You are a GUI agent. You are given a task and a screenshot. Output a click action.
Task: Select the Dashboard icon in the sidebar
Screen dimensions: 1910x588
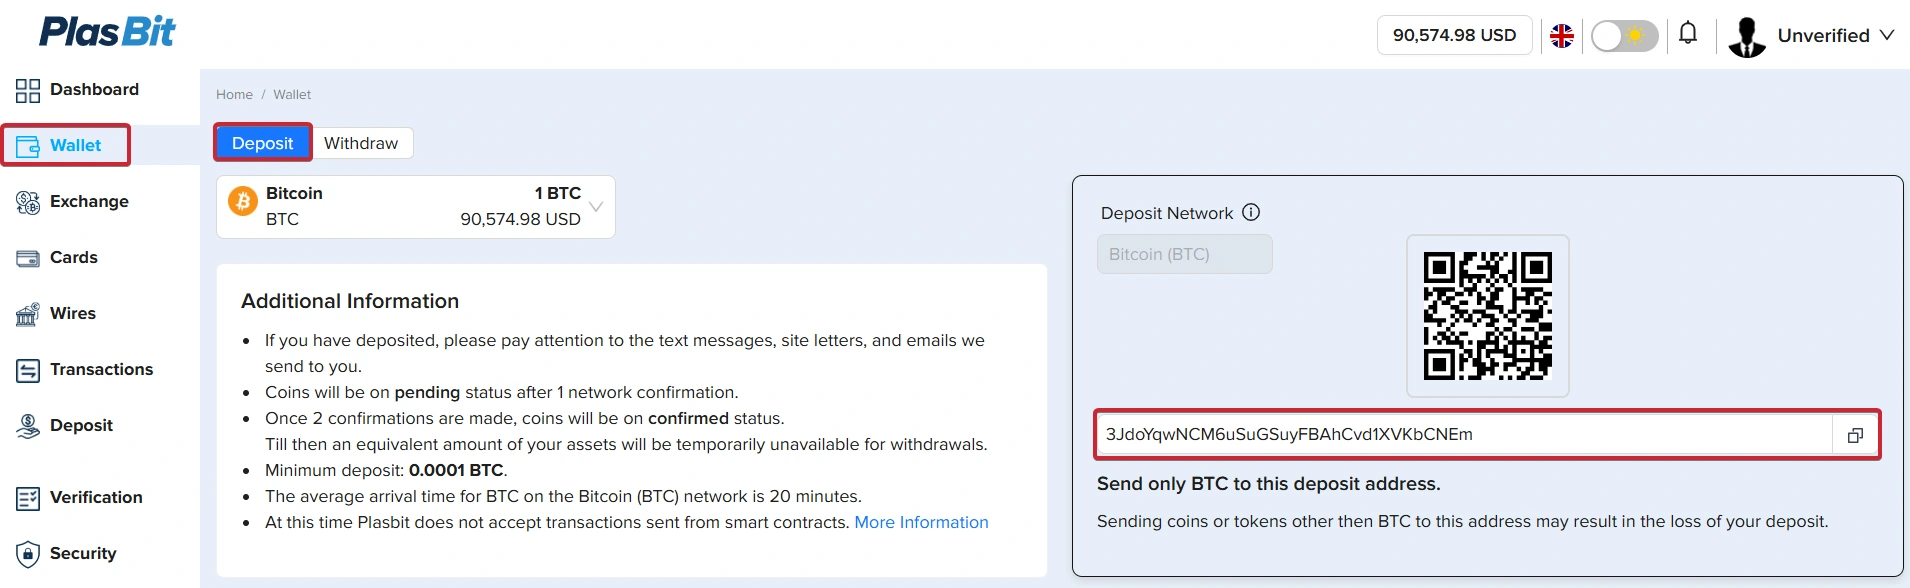click(x=28, y=89)
